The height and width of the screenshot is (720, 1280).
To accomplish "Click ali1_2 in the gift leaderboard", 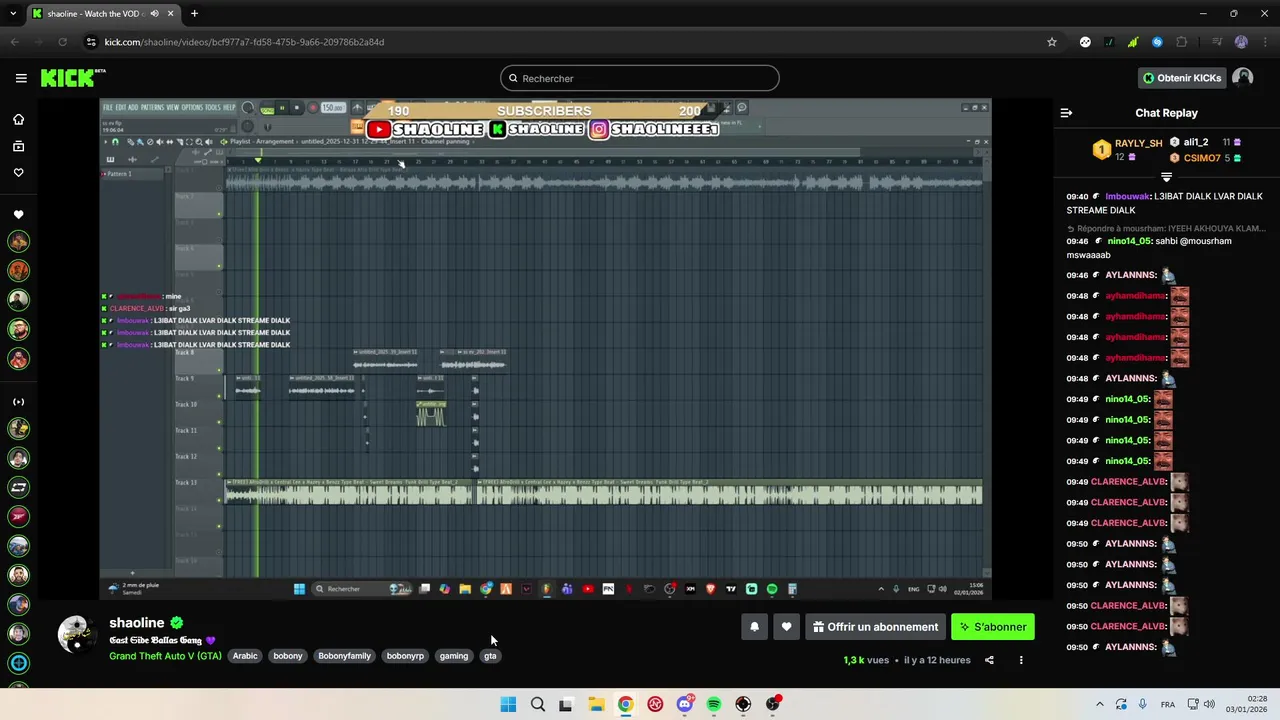I will (x=1196, y=142).
